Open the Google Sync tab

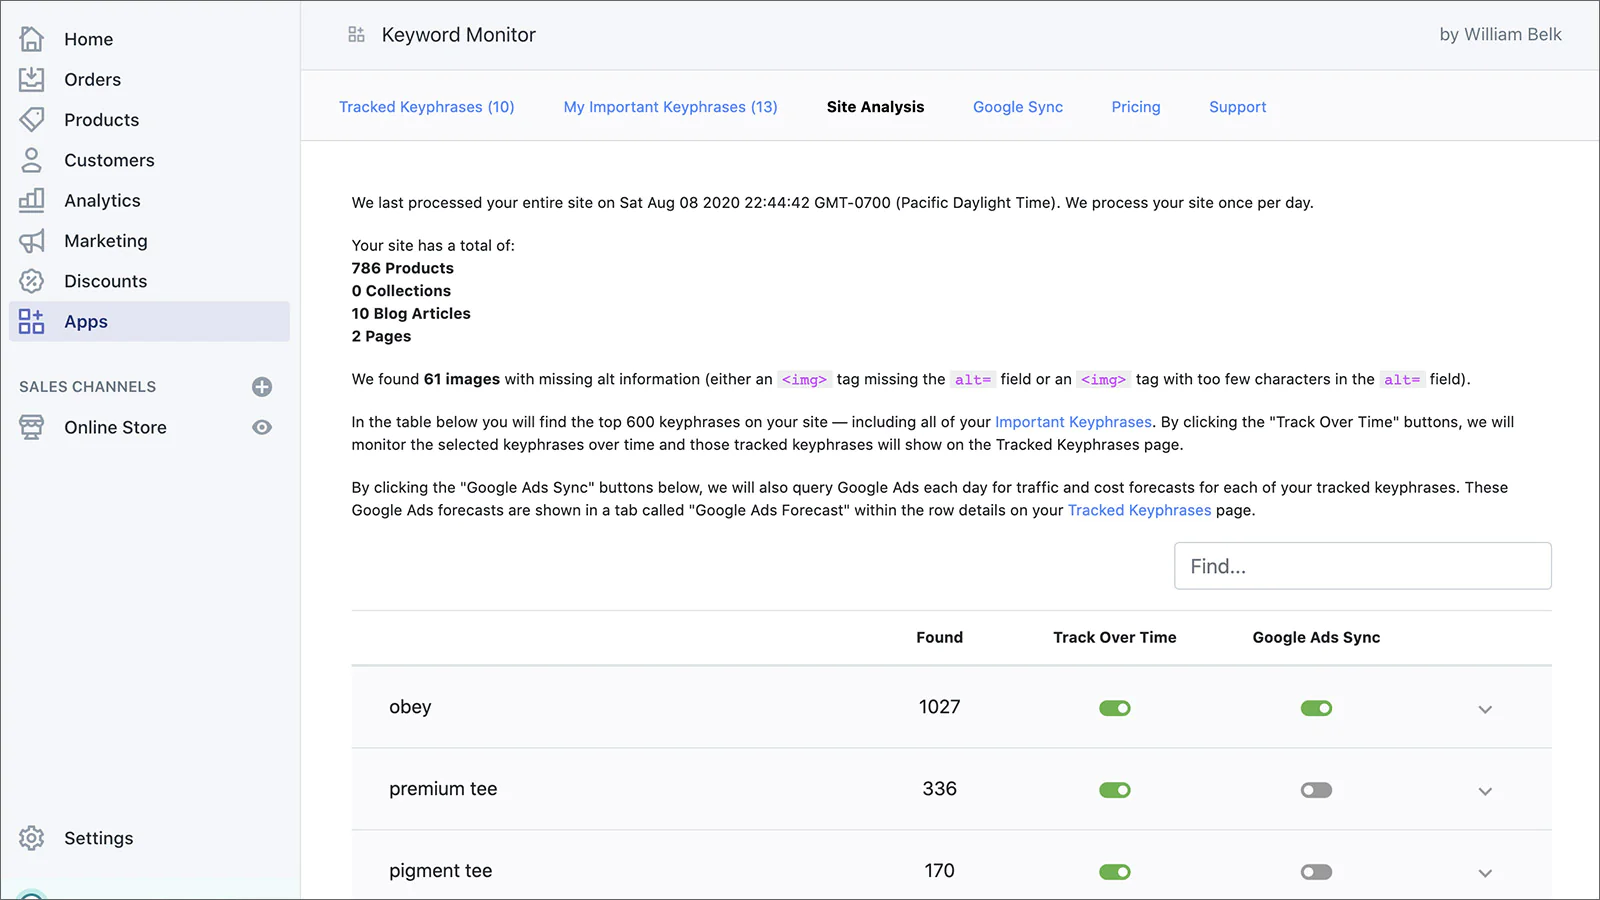[x=1017, y=107]
